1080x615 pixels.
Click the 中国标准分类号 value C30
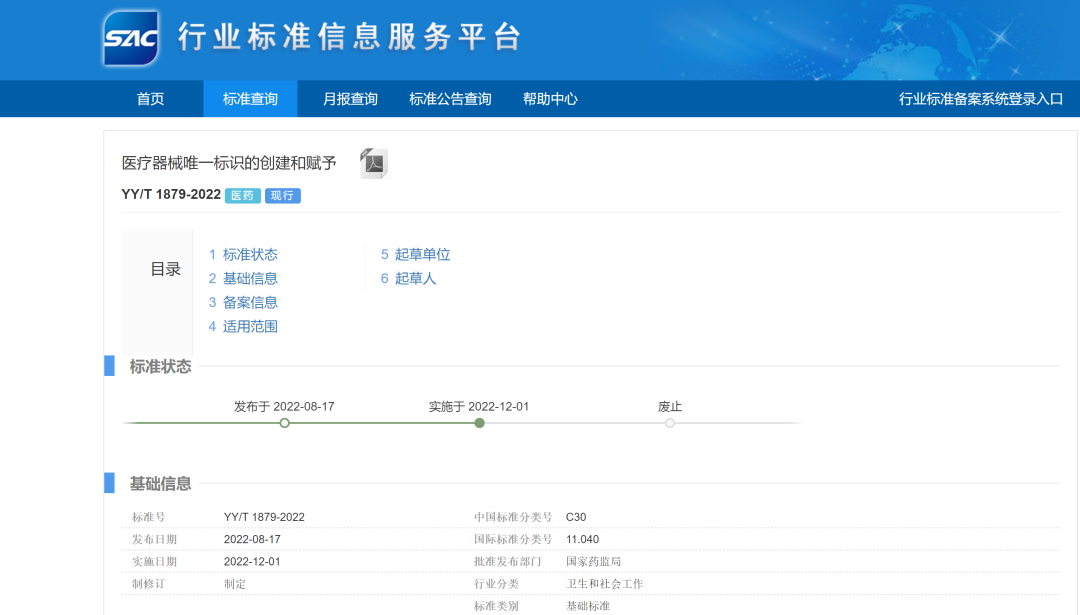click(x=576, y=517)
